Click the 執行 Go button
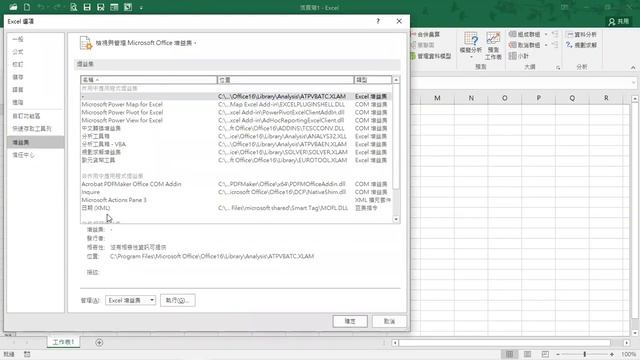This screenshot has width=640, height=360. (178, 300)
